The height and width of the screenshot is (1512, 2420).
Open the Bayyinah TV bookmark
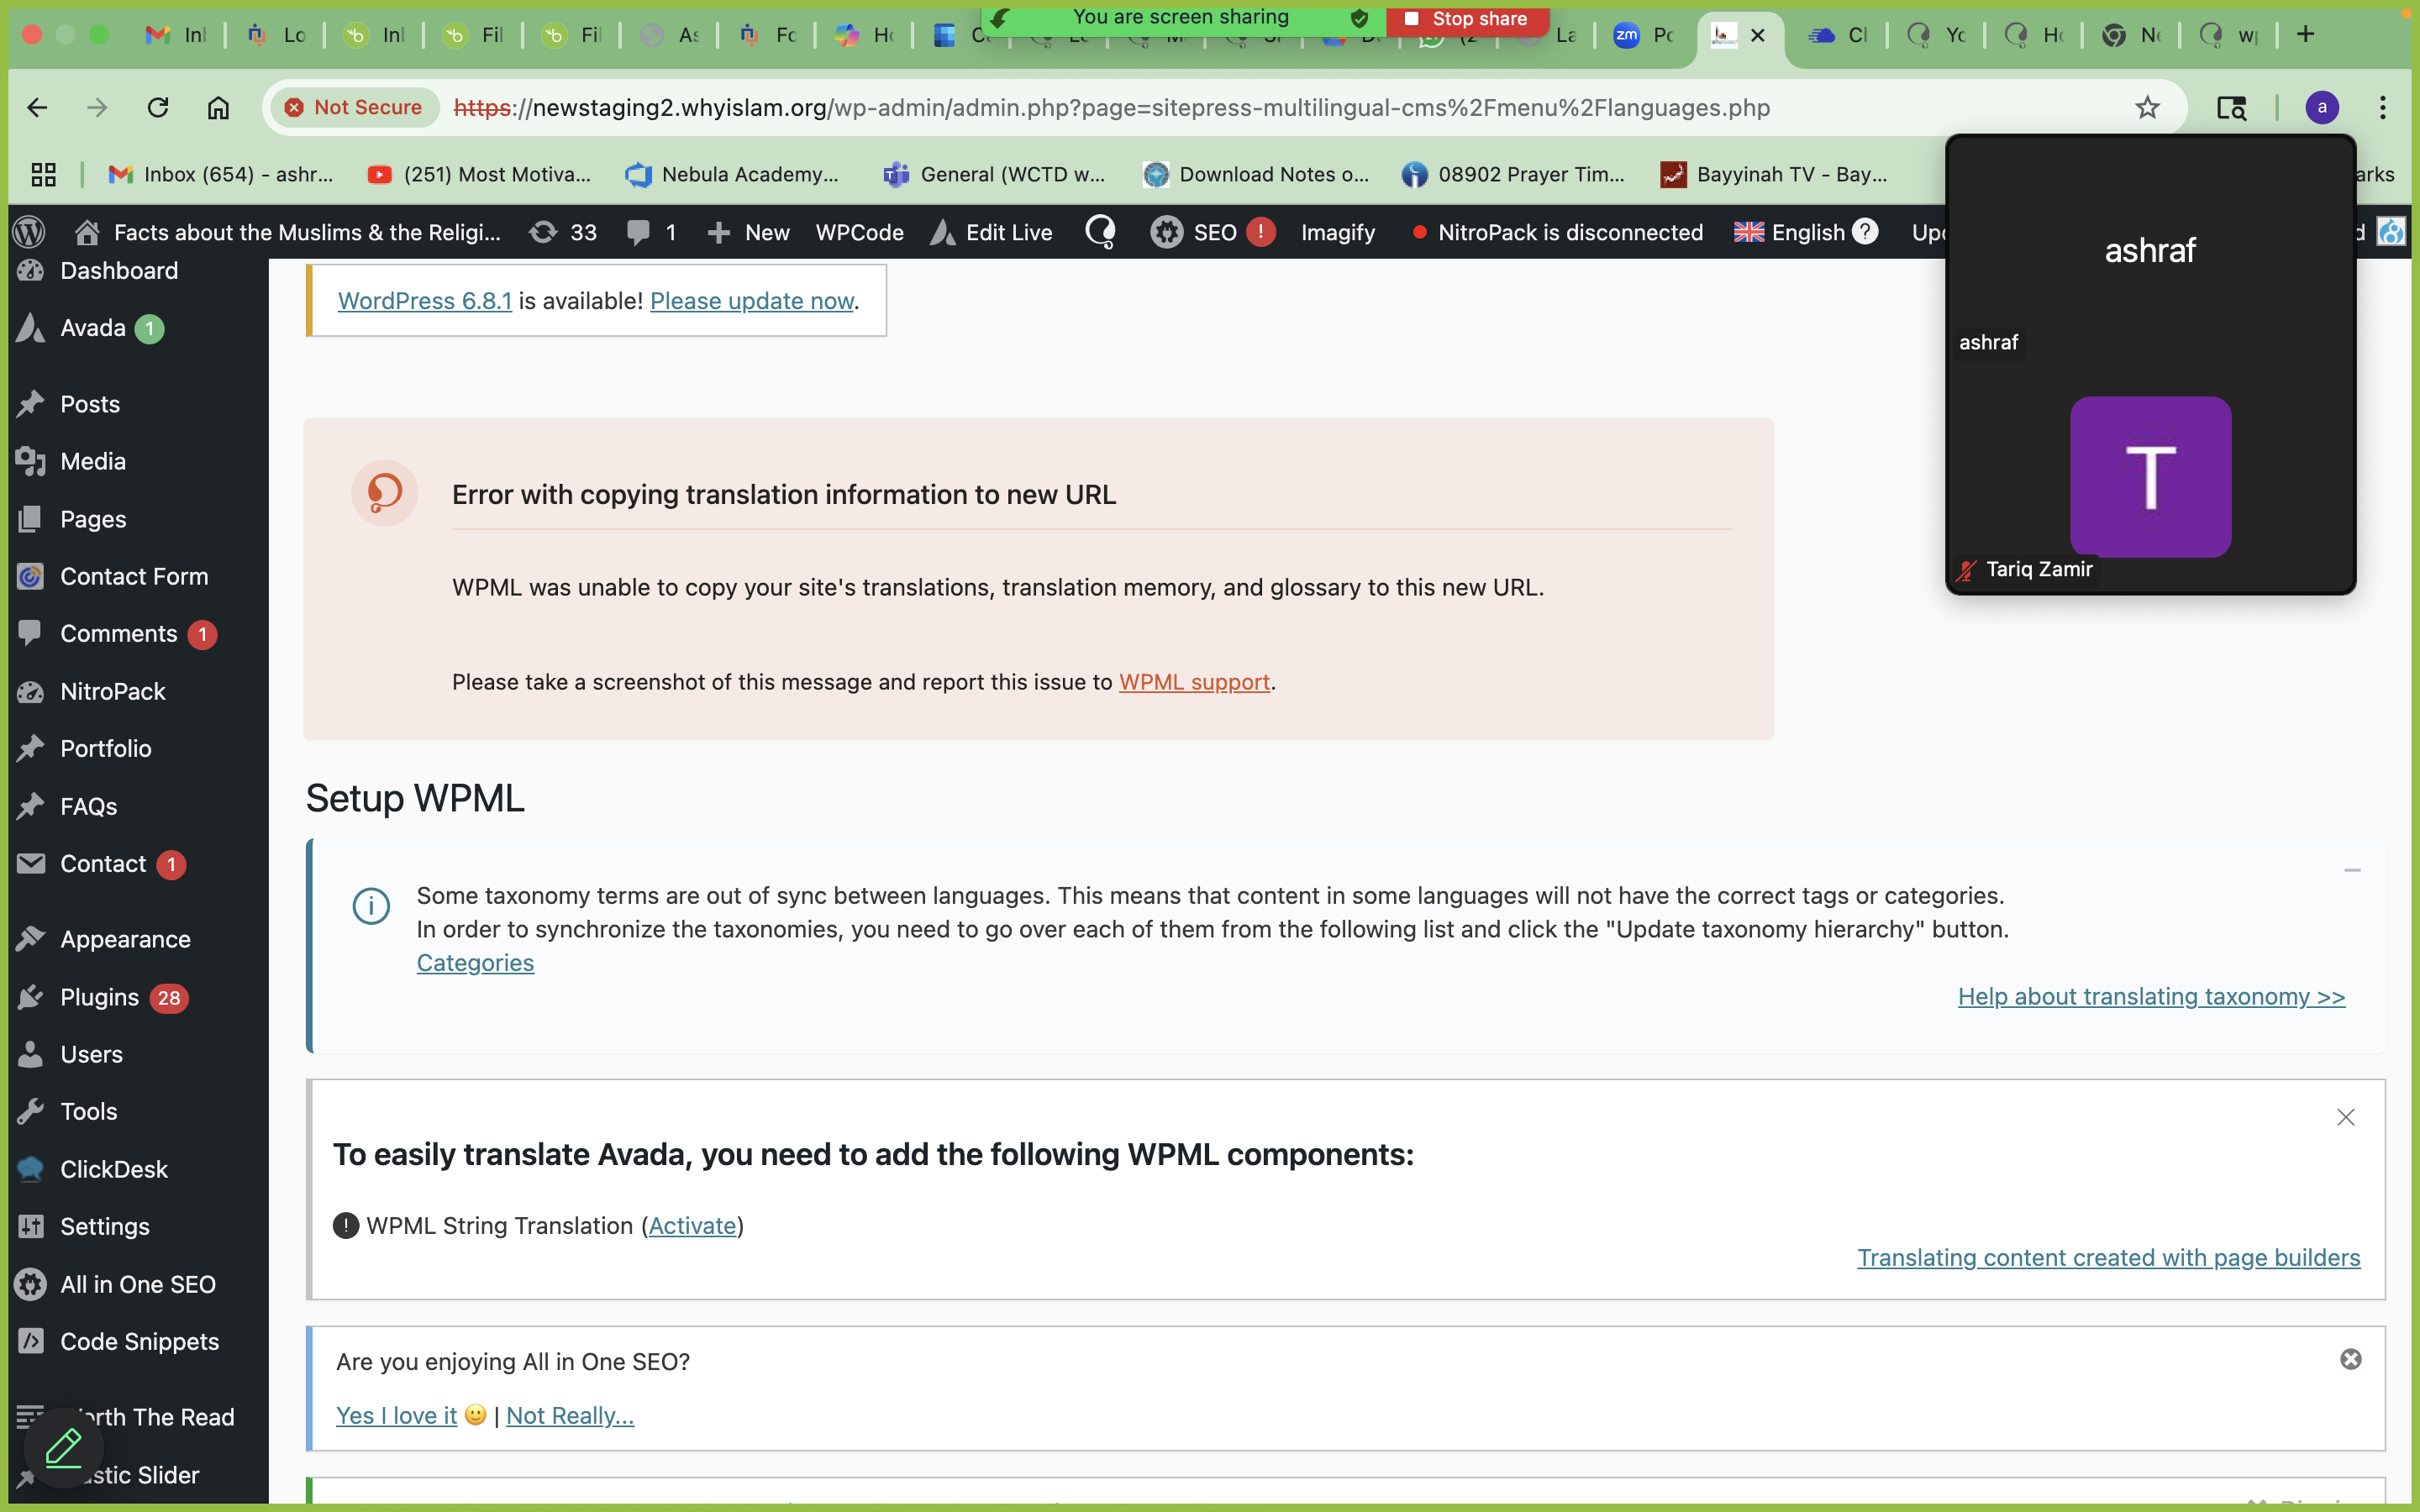click(x=1774, y=174)
